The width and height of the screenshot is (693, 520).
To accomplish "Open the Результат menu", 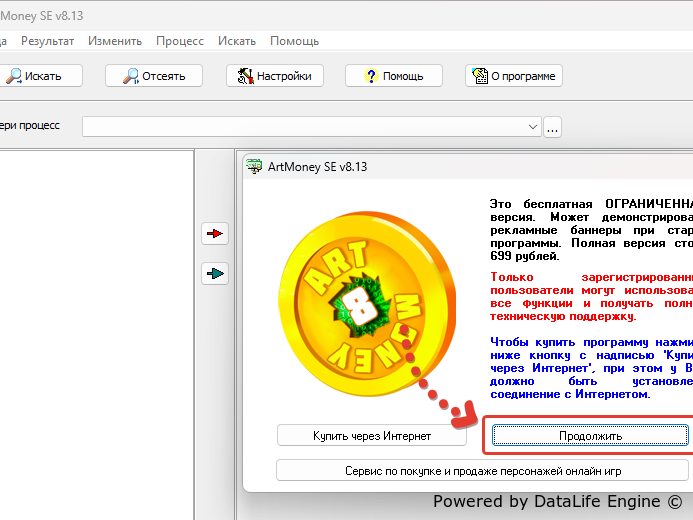I will pyautogui.click(x=48, y=41).
